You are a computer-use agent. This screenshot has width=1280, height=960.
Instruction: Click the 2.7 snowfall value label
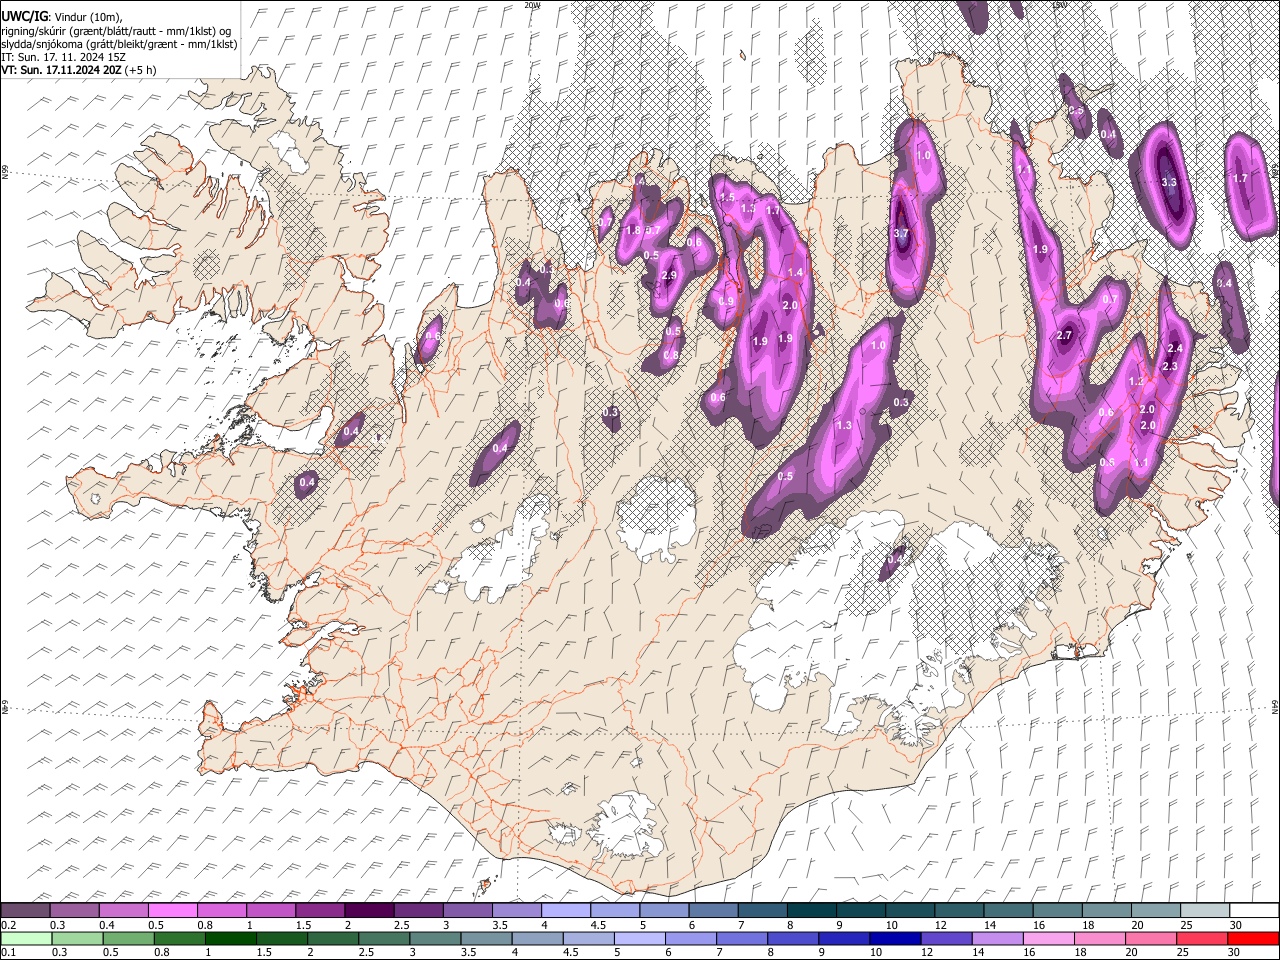point(1064,336)
